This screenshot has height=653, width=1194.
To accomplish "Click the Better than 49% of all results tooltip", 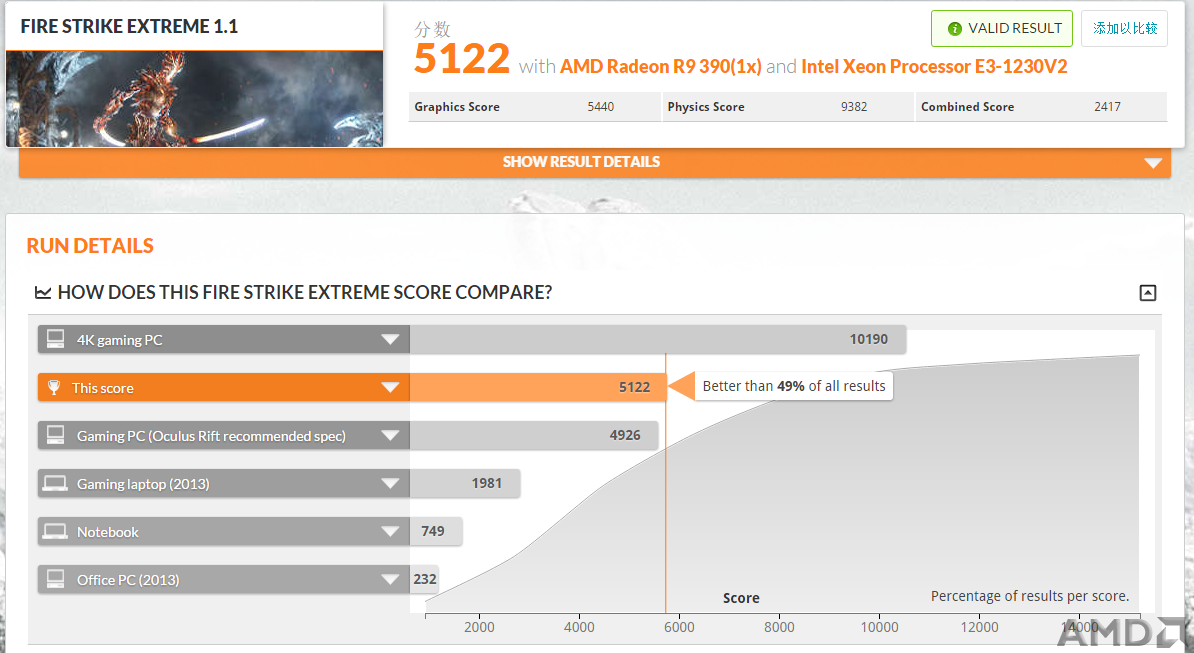I will (x=793, y=386).
